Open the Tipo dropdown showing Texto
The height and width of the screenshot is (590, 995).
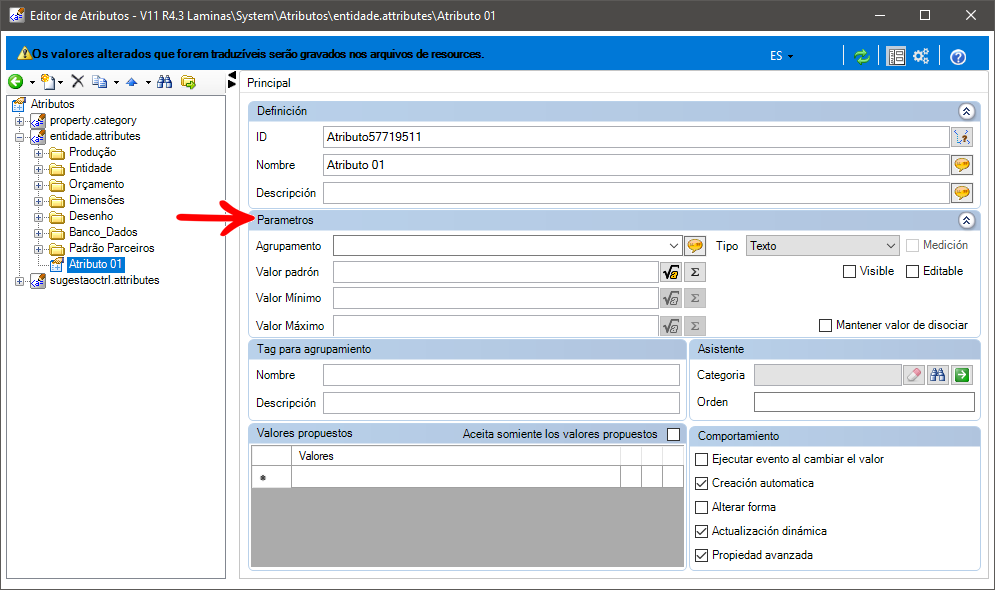click(823, 246)
